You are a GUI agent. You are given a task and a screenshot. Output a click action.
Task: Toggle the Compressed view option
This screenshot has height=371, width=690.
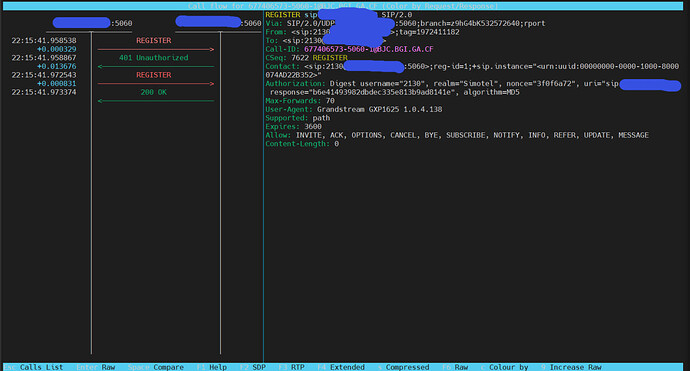[404, 367]
